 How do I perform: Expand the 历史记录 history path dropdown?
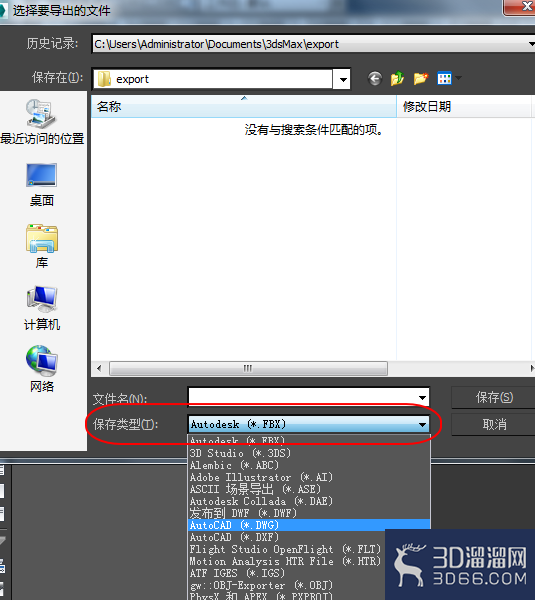[531, 44]
